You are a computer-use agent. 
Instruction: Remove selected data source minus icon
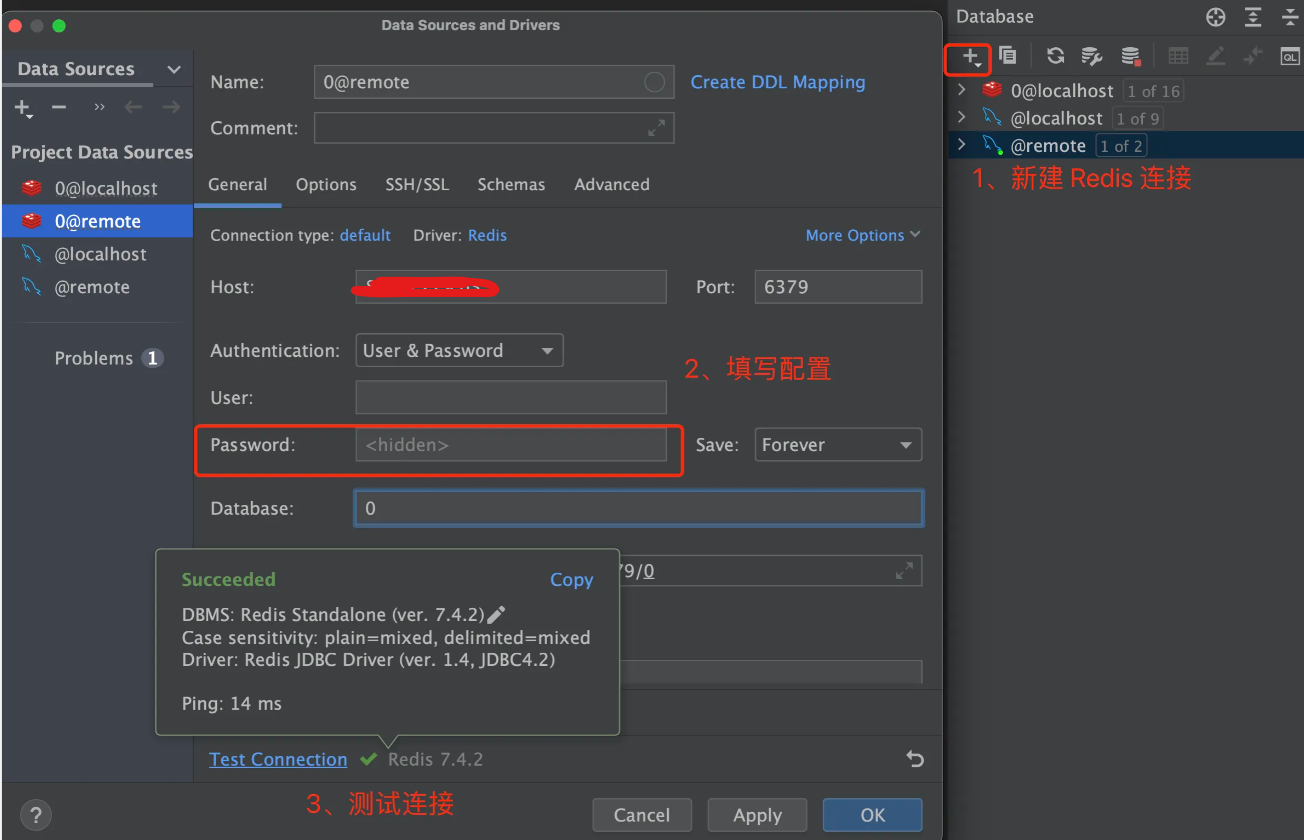(59, 107)
